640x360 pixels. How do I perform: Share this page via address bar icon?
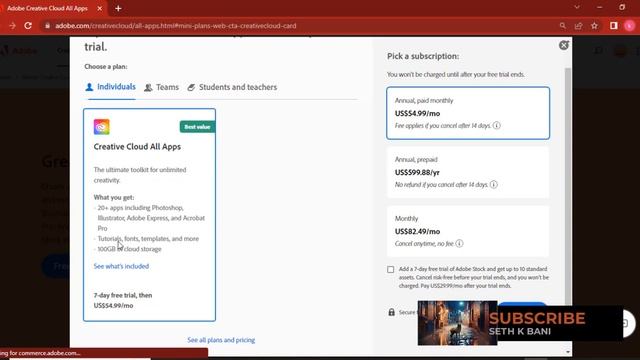click(x=578, y=26)
